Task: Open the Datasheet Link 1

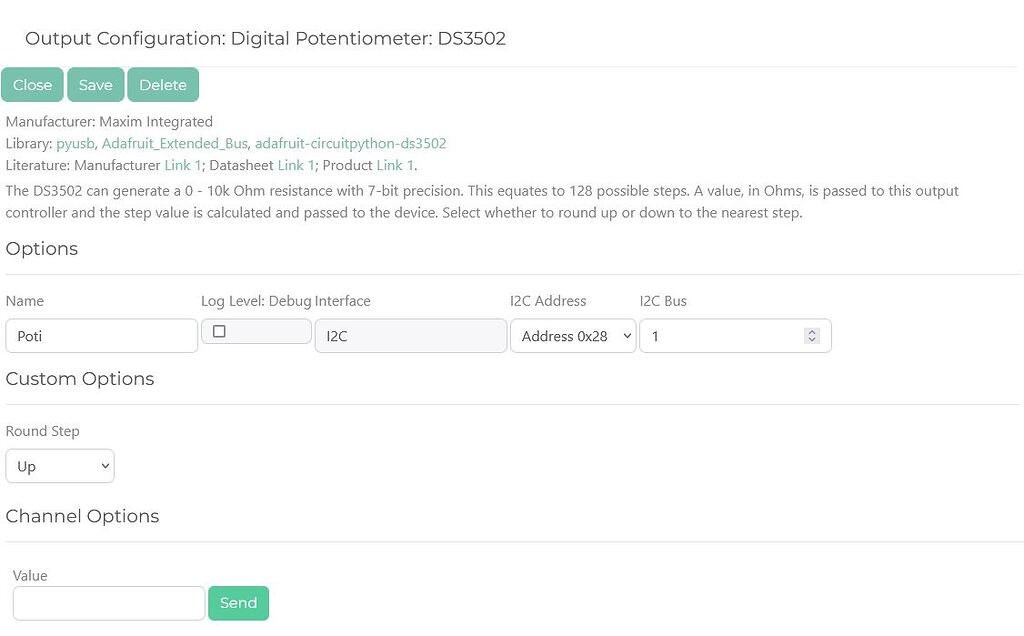Action: coord(296,165)
